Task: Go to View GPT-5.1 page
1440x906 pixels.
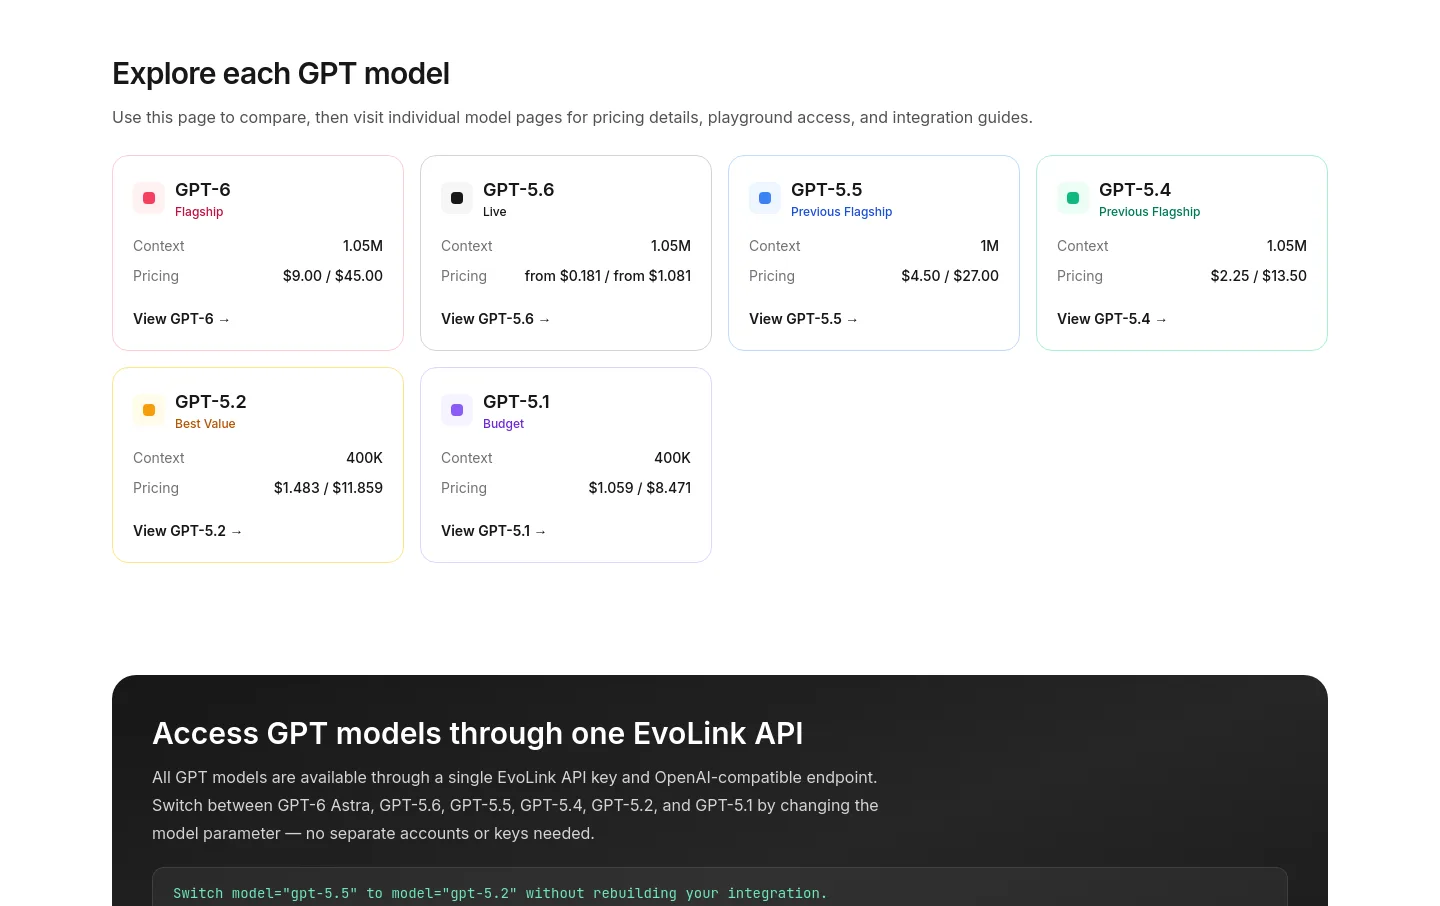Action: [x=493, y=531]
